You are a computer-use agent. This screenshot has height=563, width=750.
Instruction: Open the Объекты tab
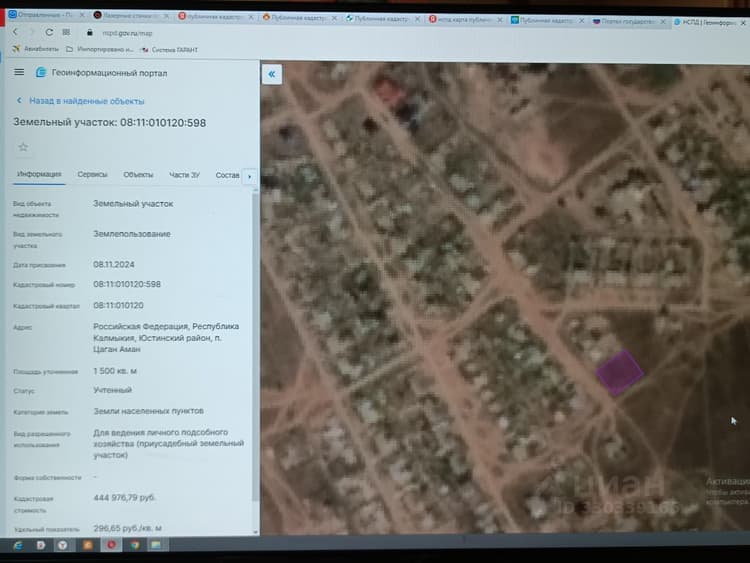click(138, 175)
